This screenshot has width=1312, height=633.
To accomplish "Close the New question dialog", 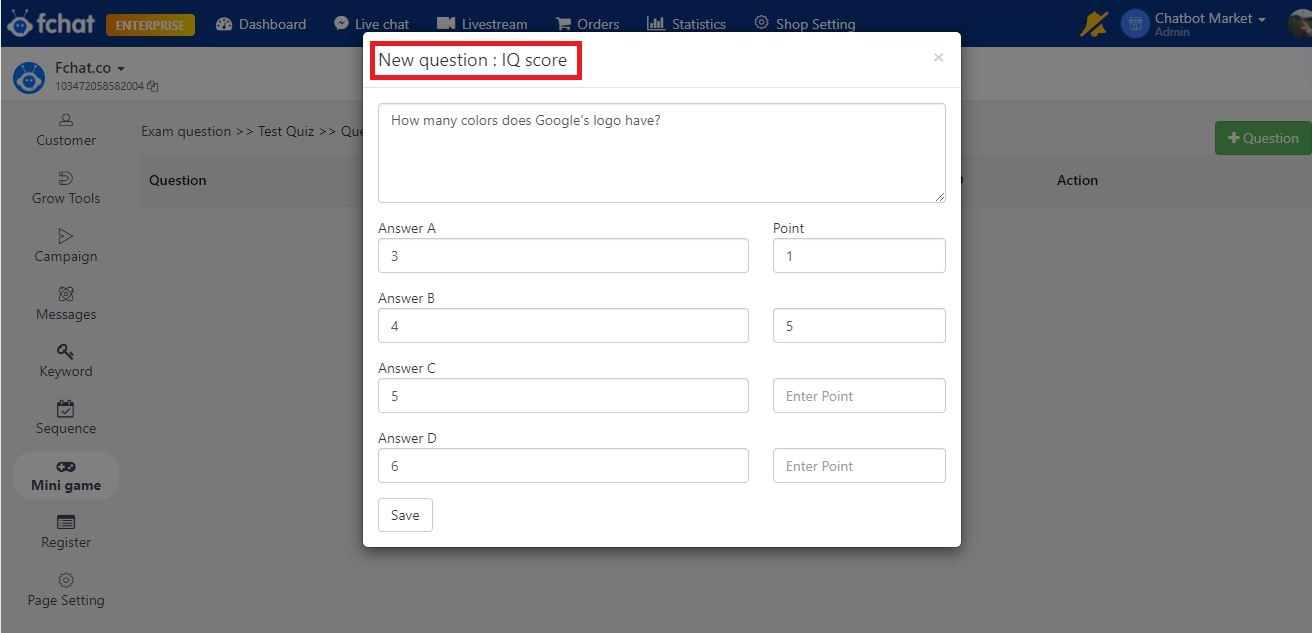I will [938, 58].
